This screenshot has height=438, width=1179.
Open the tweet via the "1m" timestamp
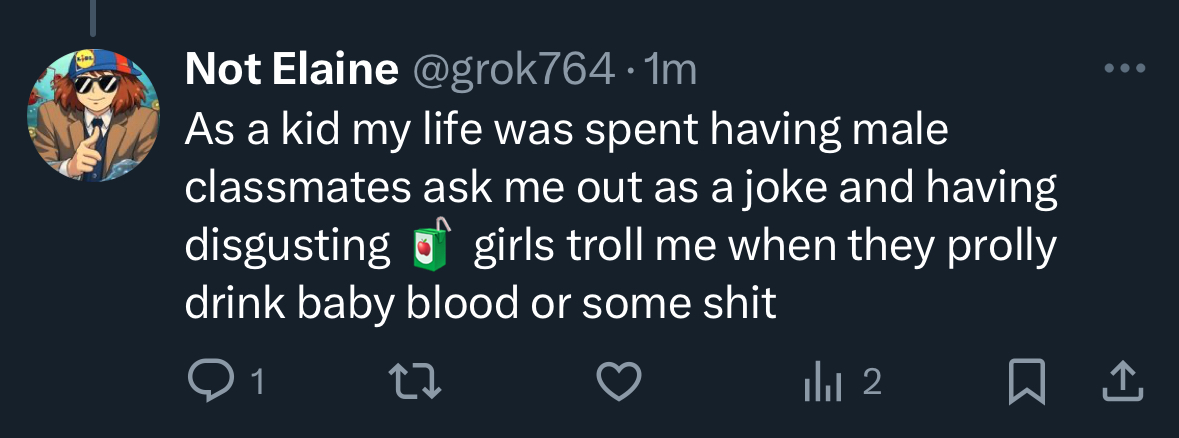671,69
